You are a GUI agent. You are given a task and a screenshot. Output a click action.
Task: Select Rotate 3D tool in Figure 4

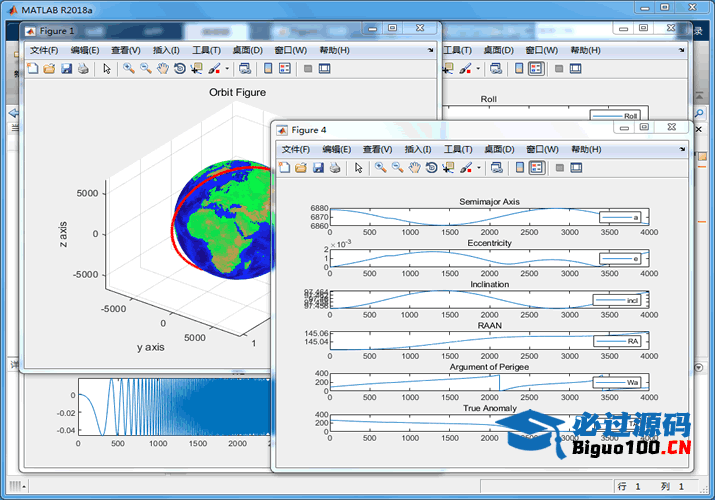(x=431, y=168)
